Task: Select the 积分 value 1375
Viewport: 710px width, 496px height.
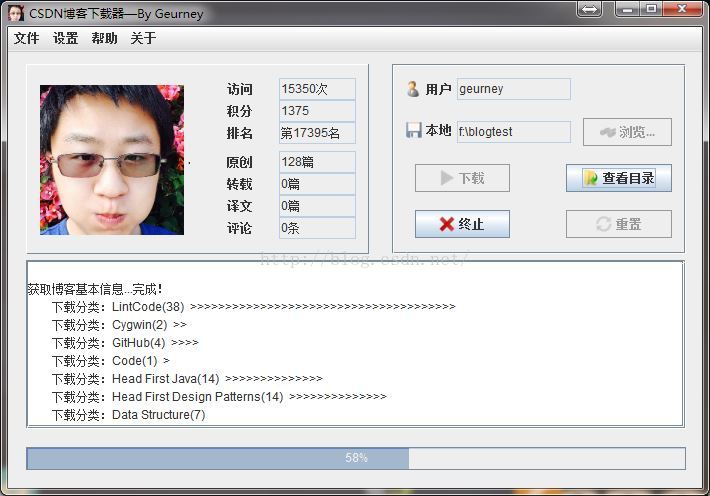Action: pos(317,111)
